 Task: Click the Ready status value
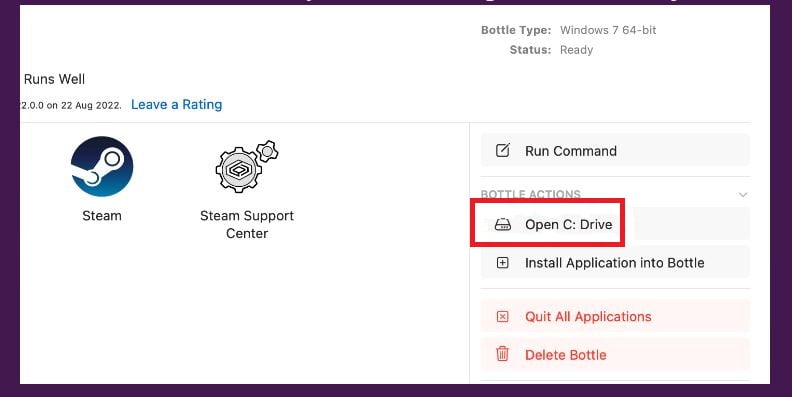(x=576, y=50)
